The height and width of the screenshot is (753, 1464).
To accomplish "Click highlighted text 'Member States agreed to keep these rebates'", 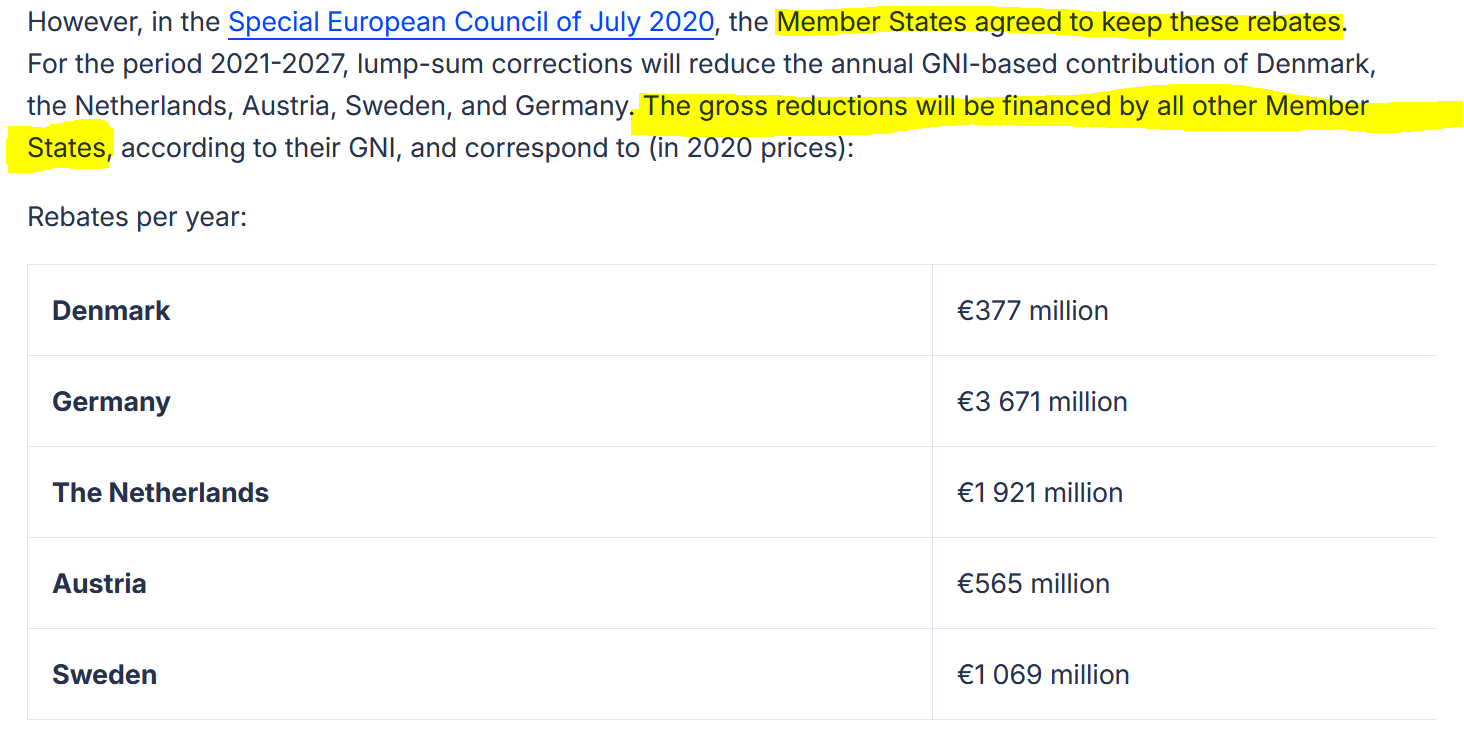I will click(x=1059, y=22).
